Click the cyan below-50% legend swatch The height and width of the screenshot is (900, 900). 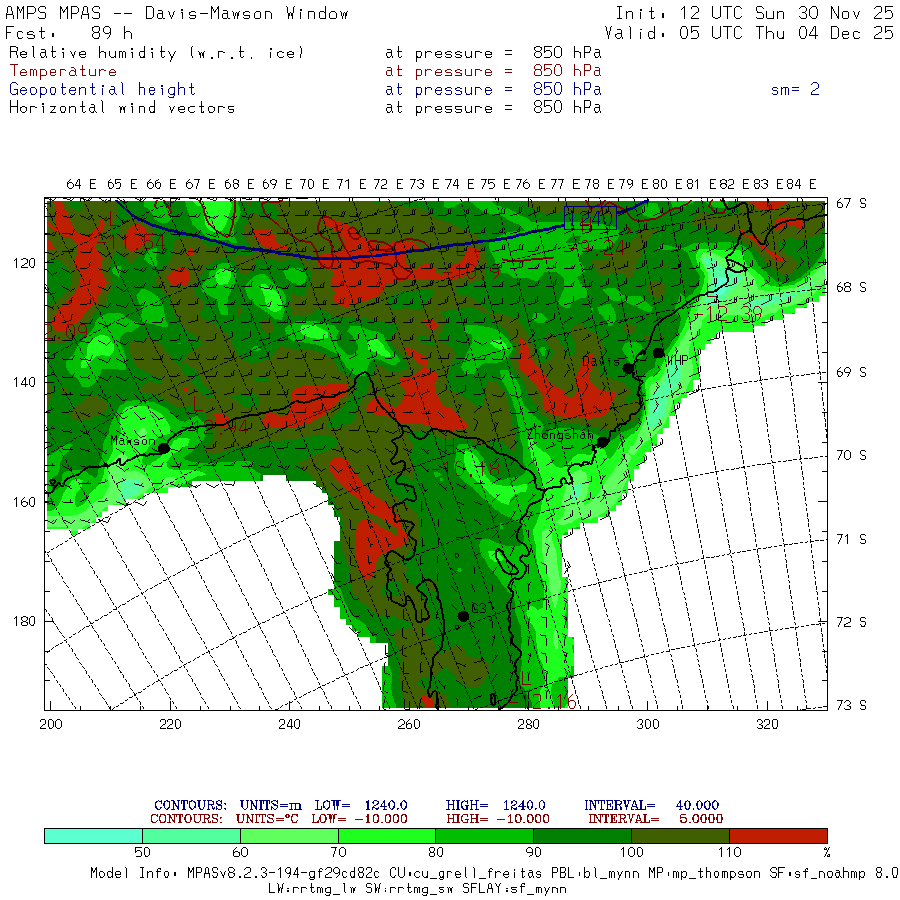(94, 836)
